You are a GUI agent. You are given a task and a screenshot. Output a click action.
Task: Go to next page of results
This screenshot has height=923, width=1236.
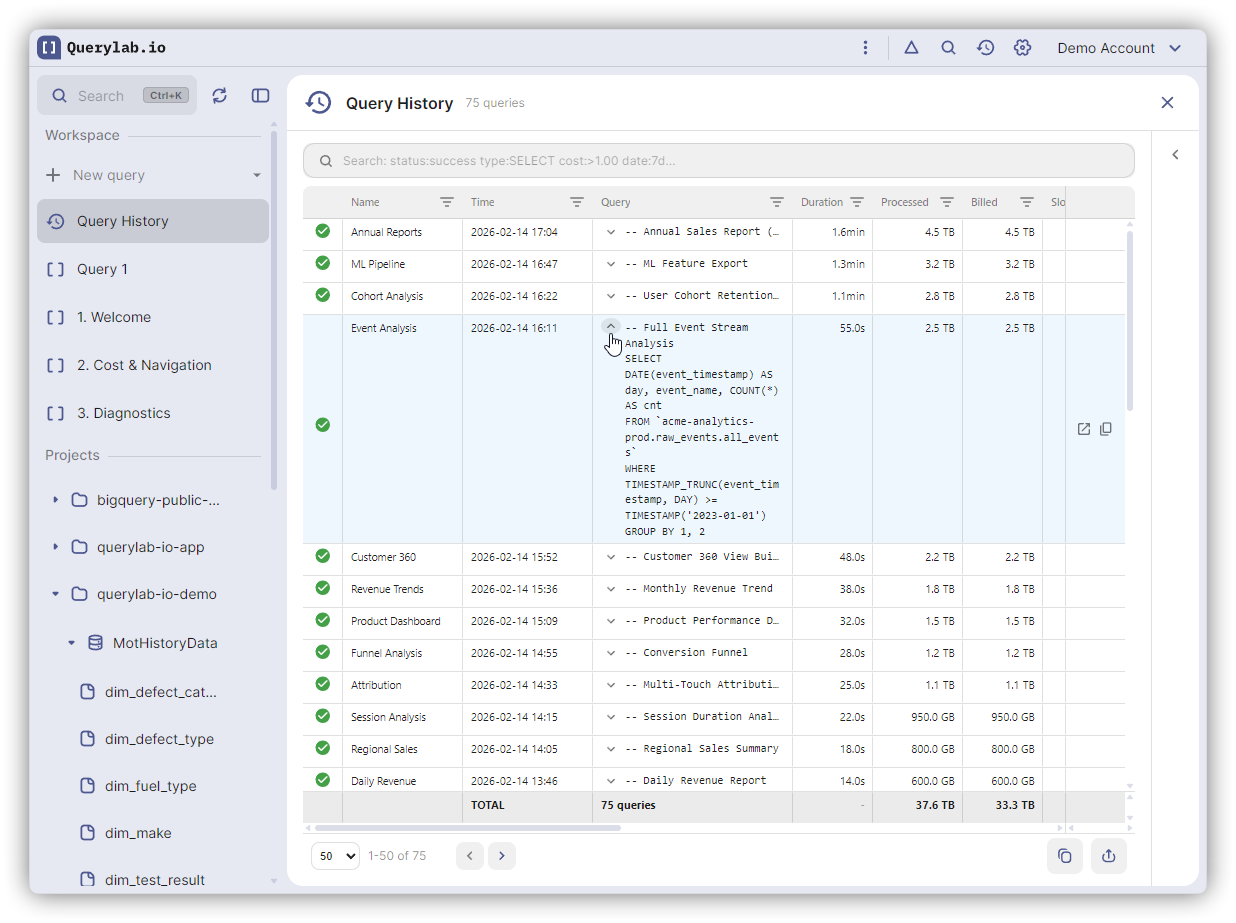point(502,856)
